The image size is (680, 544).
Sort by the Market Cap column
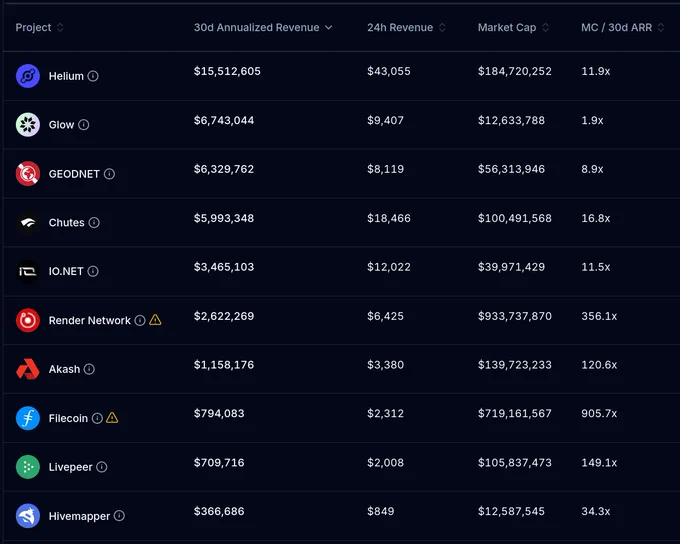513,27
